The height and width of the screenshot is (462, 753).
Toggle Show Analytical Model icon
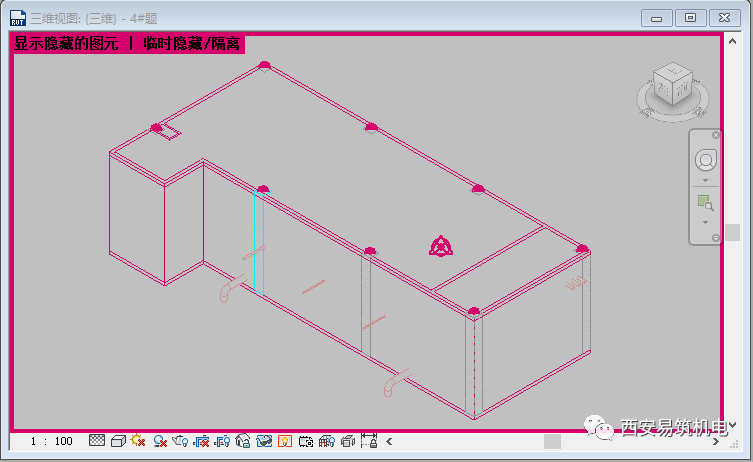(x=327, y=441)
